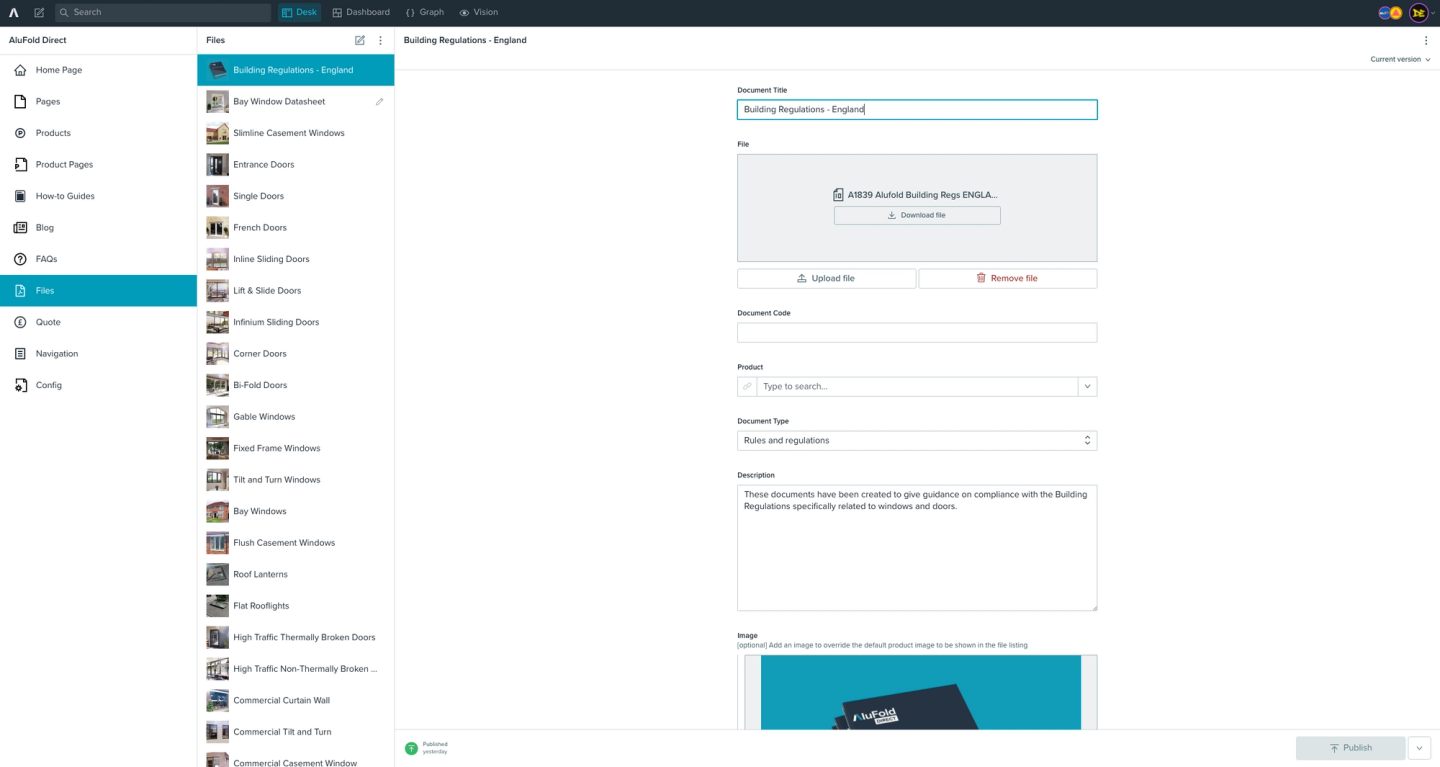Expand the Product search dropdown arrow
Viewport: 1440px width, 767px height.
point(1087,386)
